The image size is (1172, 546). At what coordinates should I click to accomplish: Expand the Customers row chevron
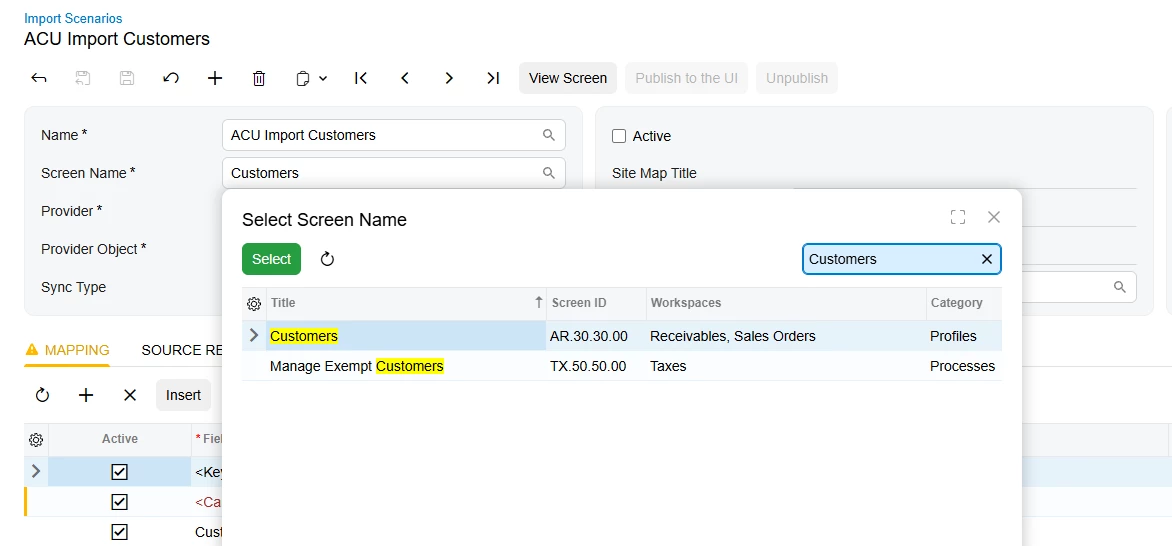click(x=253, y=335)
